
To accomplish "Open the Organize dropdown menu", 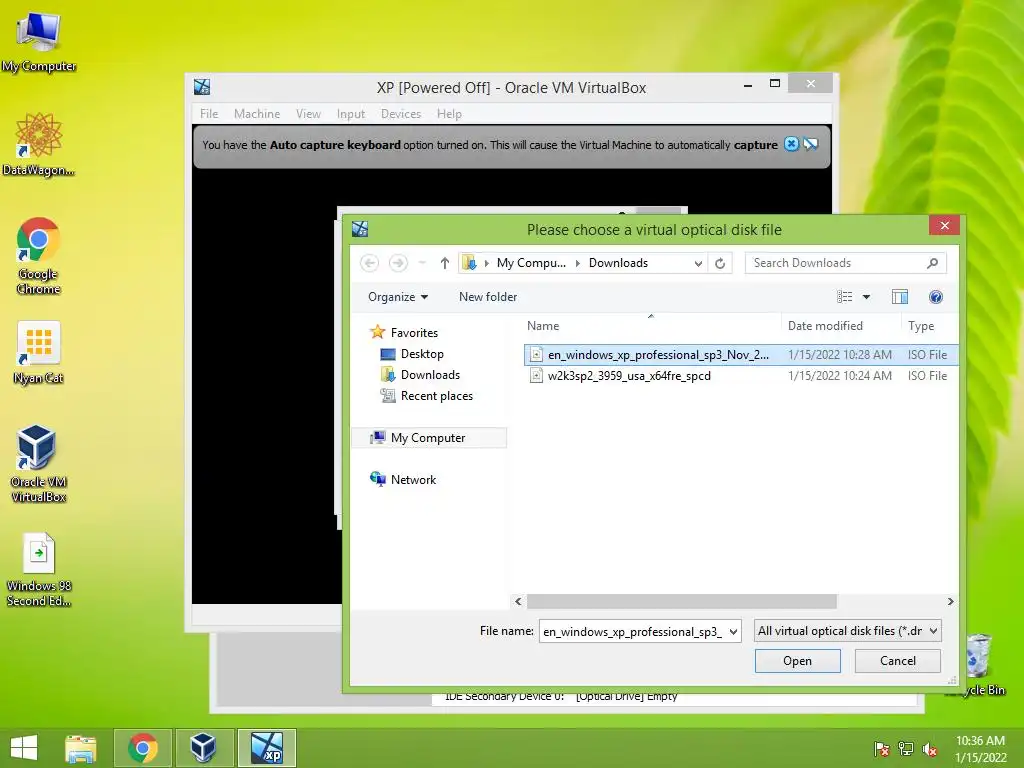I will tap(398, 297).
